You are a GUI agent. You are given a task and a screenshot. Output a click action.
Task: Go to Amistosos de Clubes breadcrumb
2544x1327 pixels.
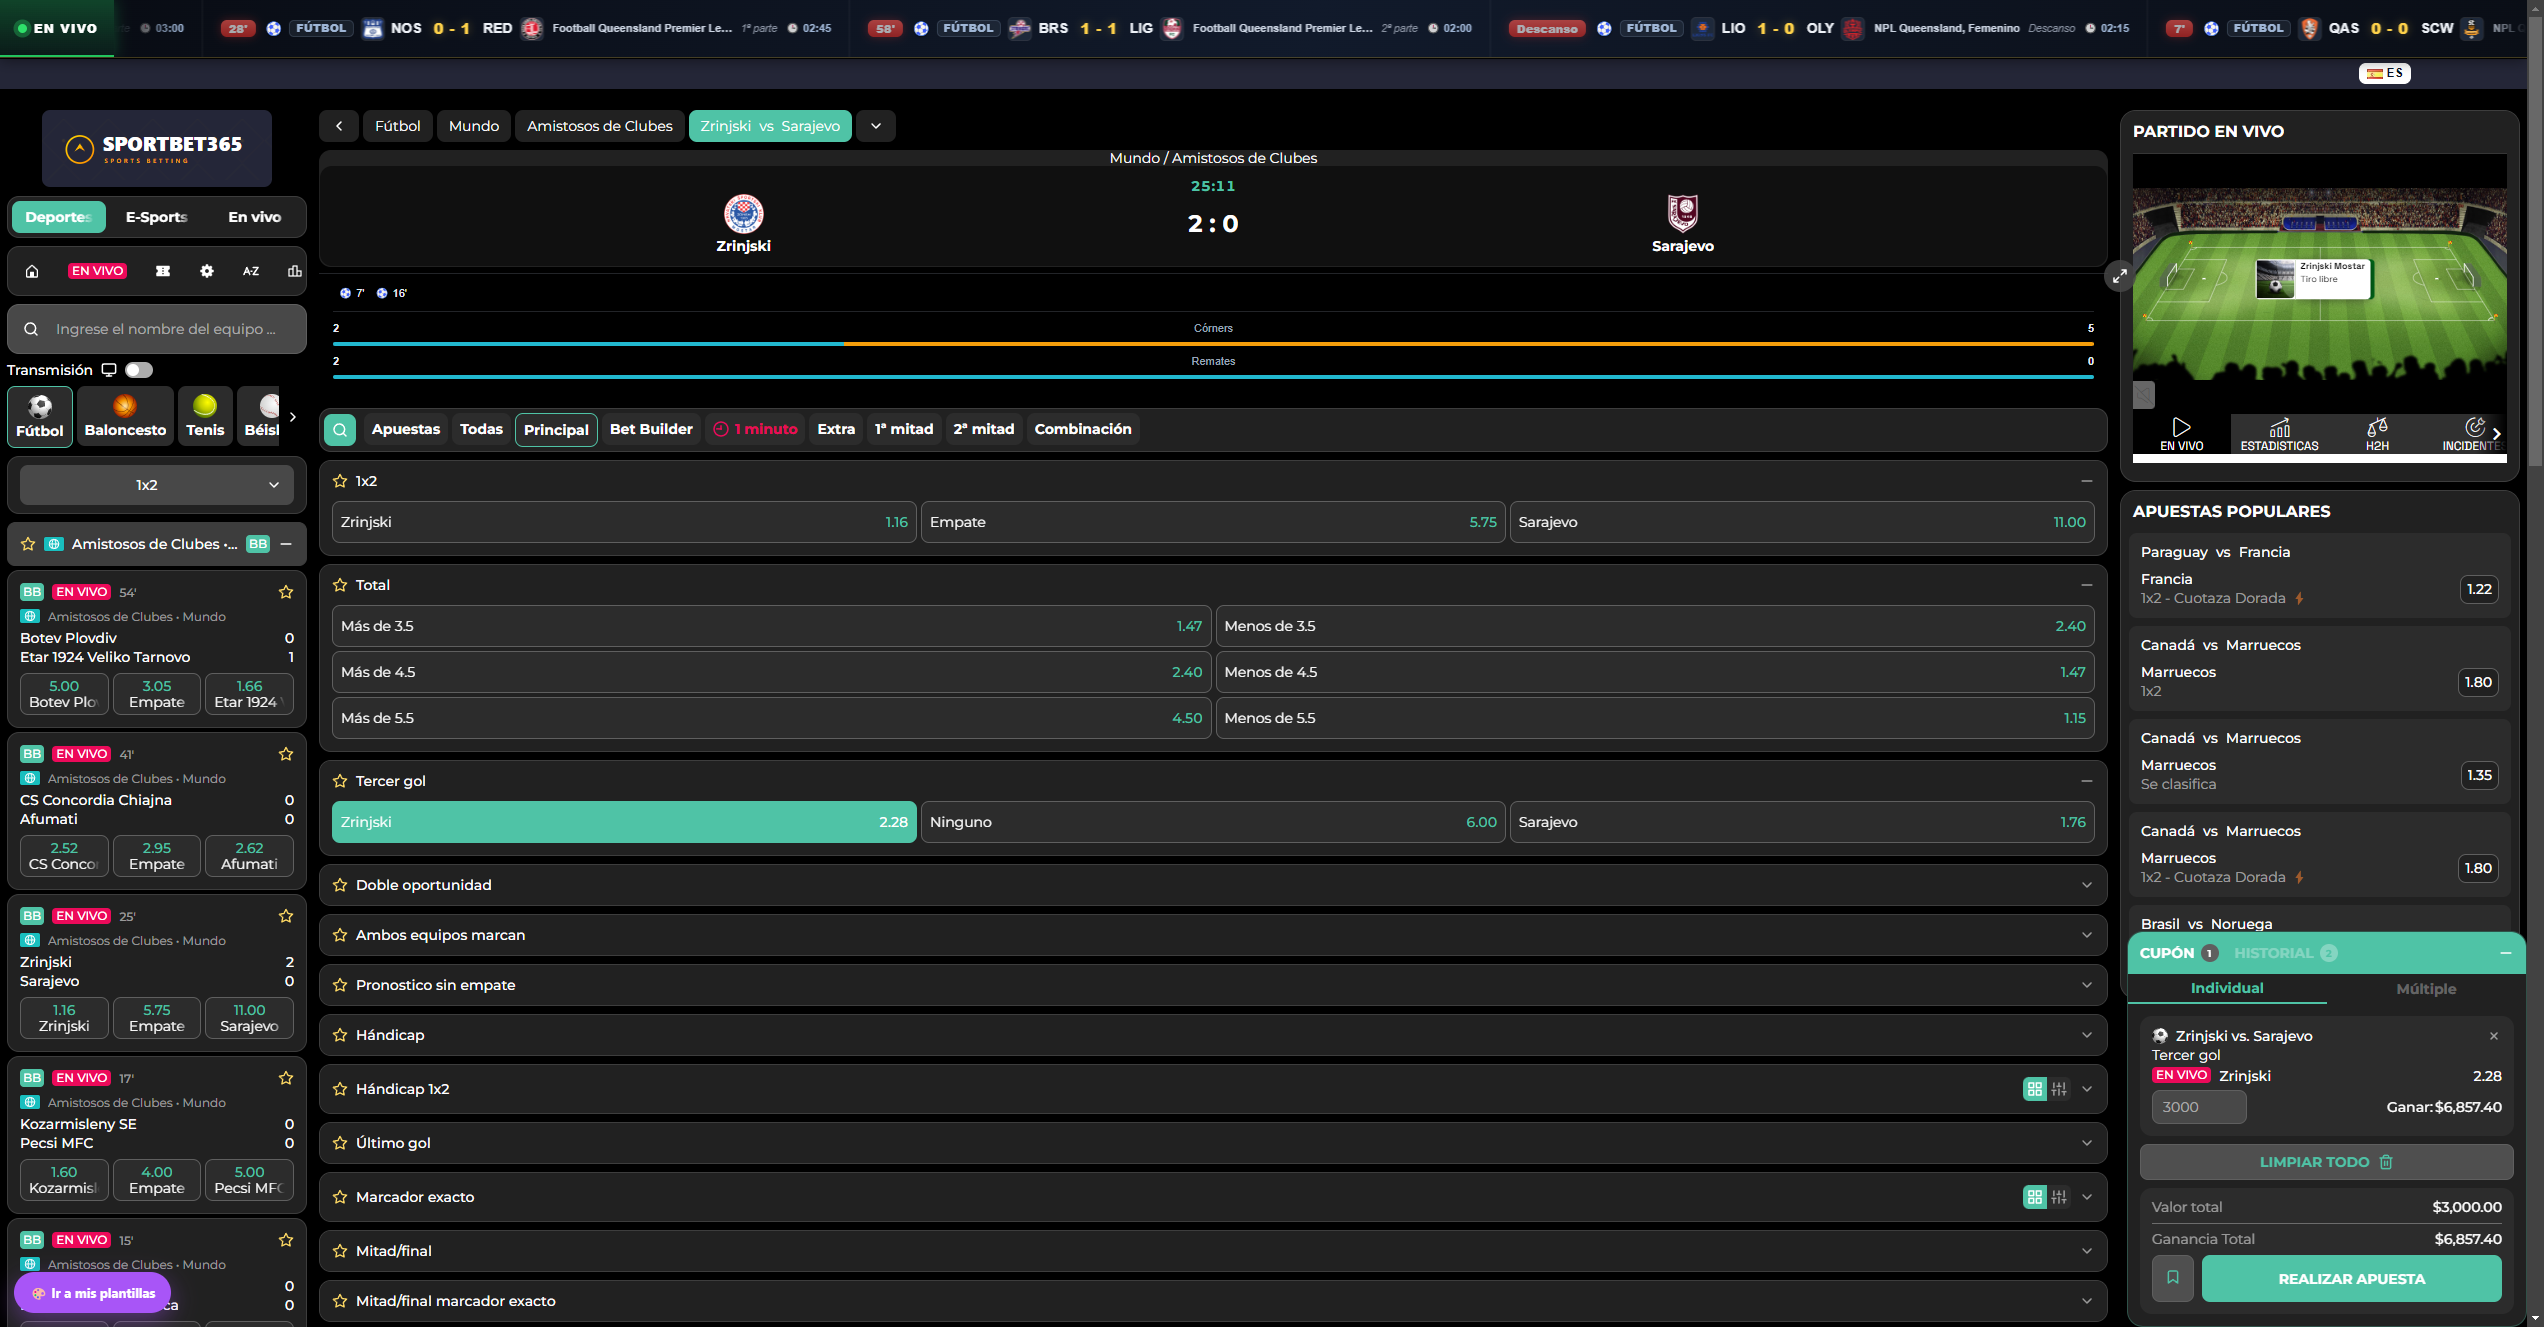pos(600,126)
